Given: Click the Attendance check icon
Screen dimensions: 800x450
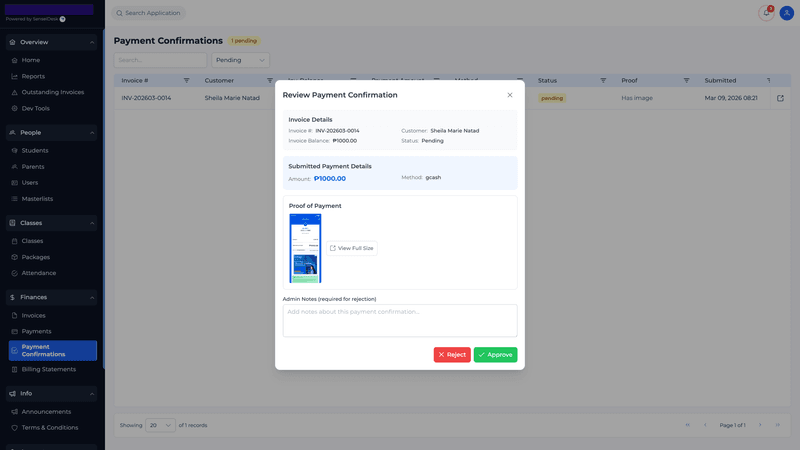Looking at the screenshot, I should pos(14,273).
